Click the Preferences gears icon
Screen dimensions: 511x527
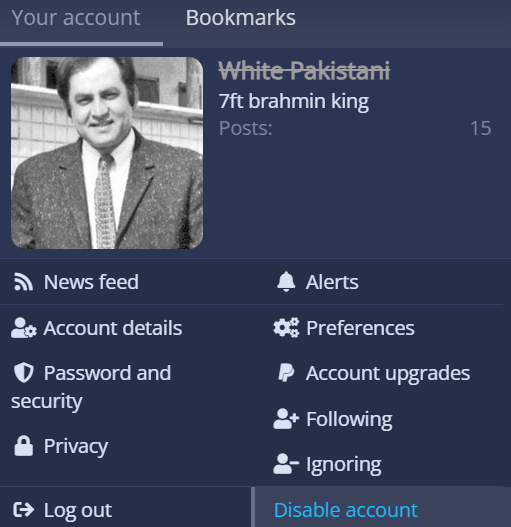pos(286,327)
